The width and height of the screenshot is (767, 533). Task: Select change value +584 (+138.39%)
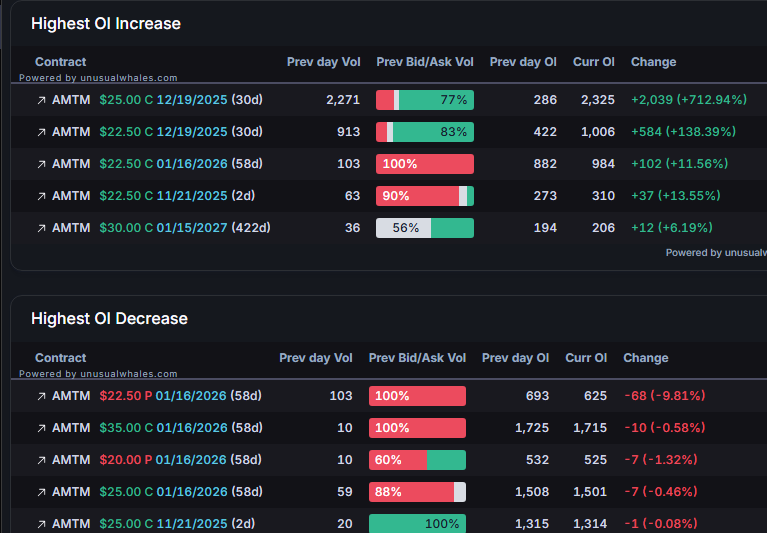pyautogui.click(x=683, y=132)
